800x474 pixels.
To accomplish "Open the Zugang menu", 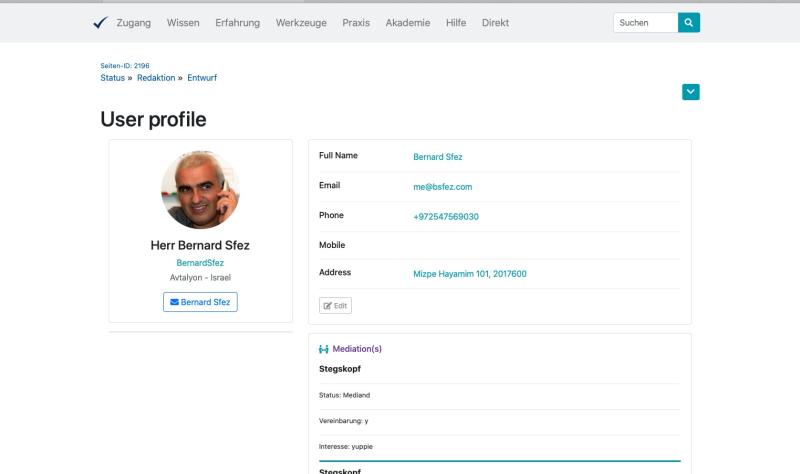I will 134,22.
